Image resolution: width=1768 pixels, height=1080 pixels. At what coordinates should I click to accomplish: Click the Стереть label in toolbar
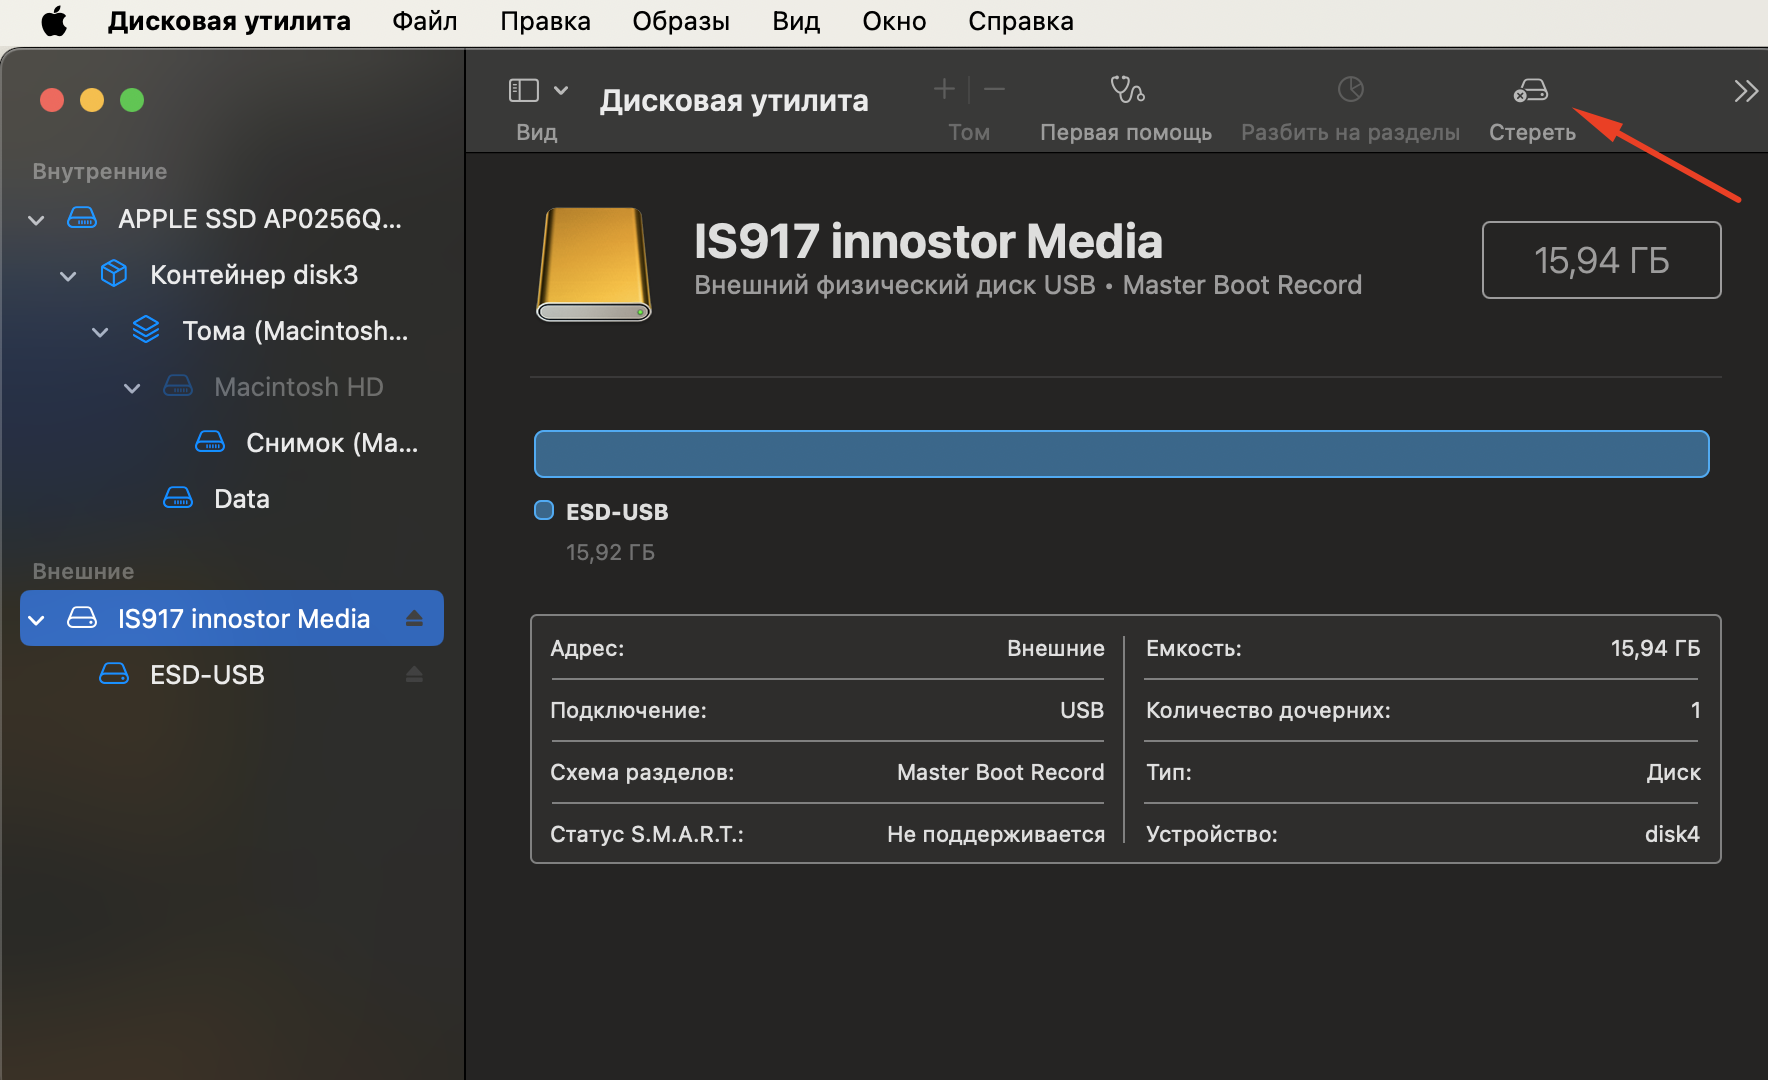click(x=1532, y=132)
